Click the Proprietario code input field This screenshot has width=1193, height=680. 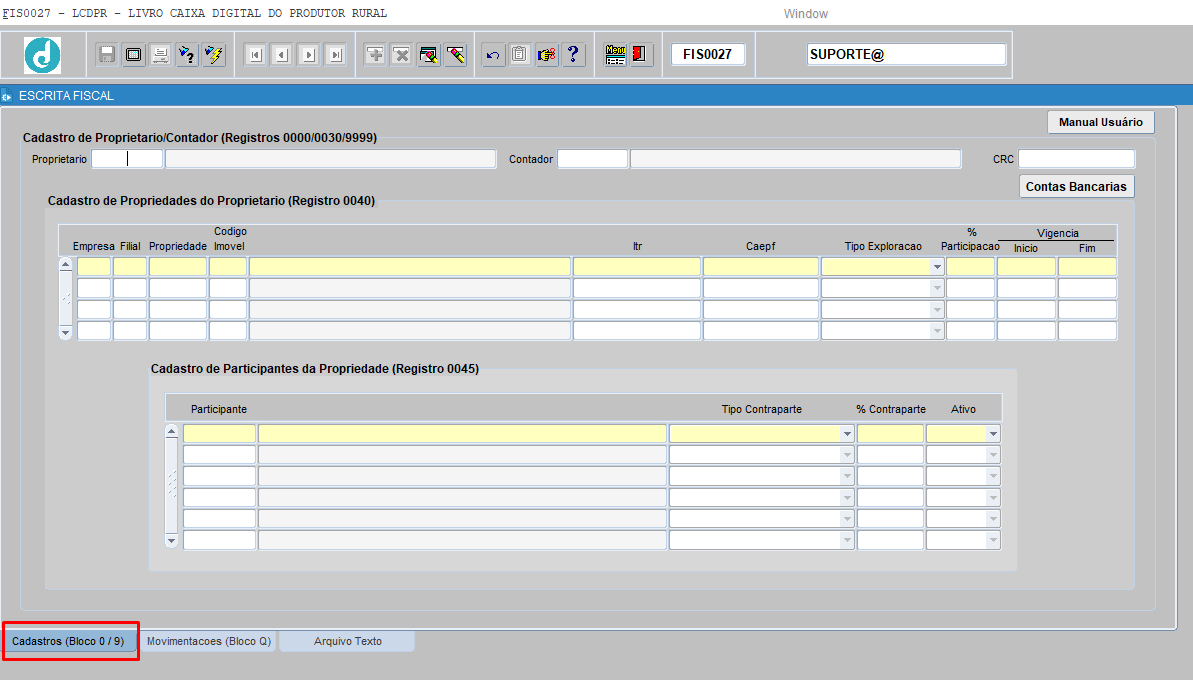127,159
